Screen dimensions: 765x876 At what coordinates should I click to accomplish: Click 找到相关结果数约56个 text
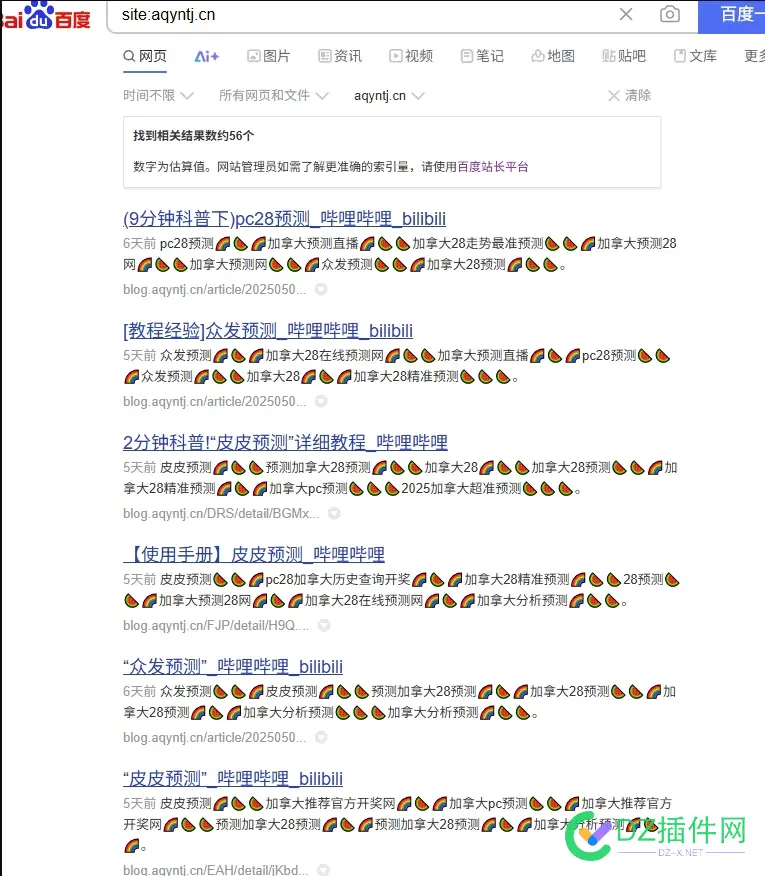(193, 136)
